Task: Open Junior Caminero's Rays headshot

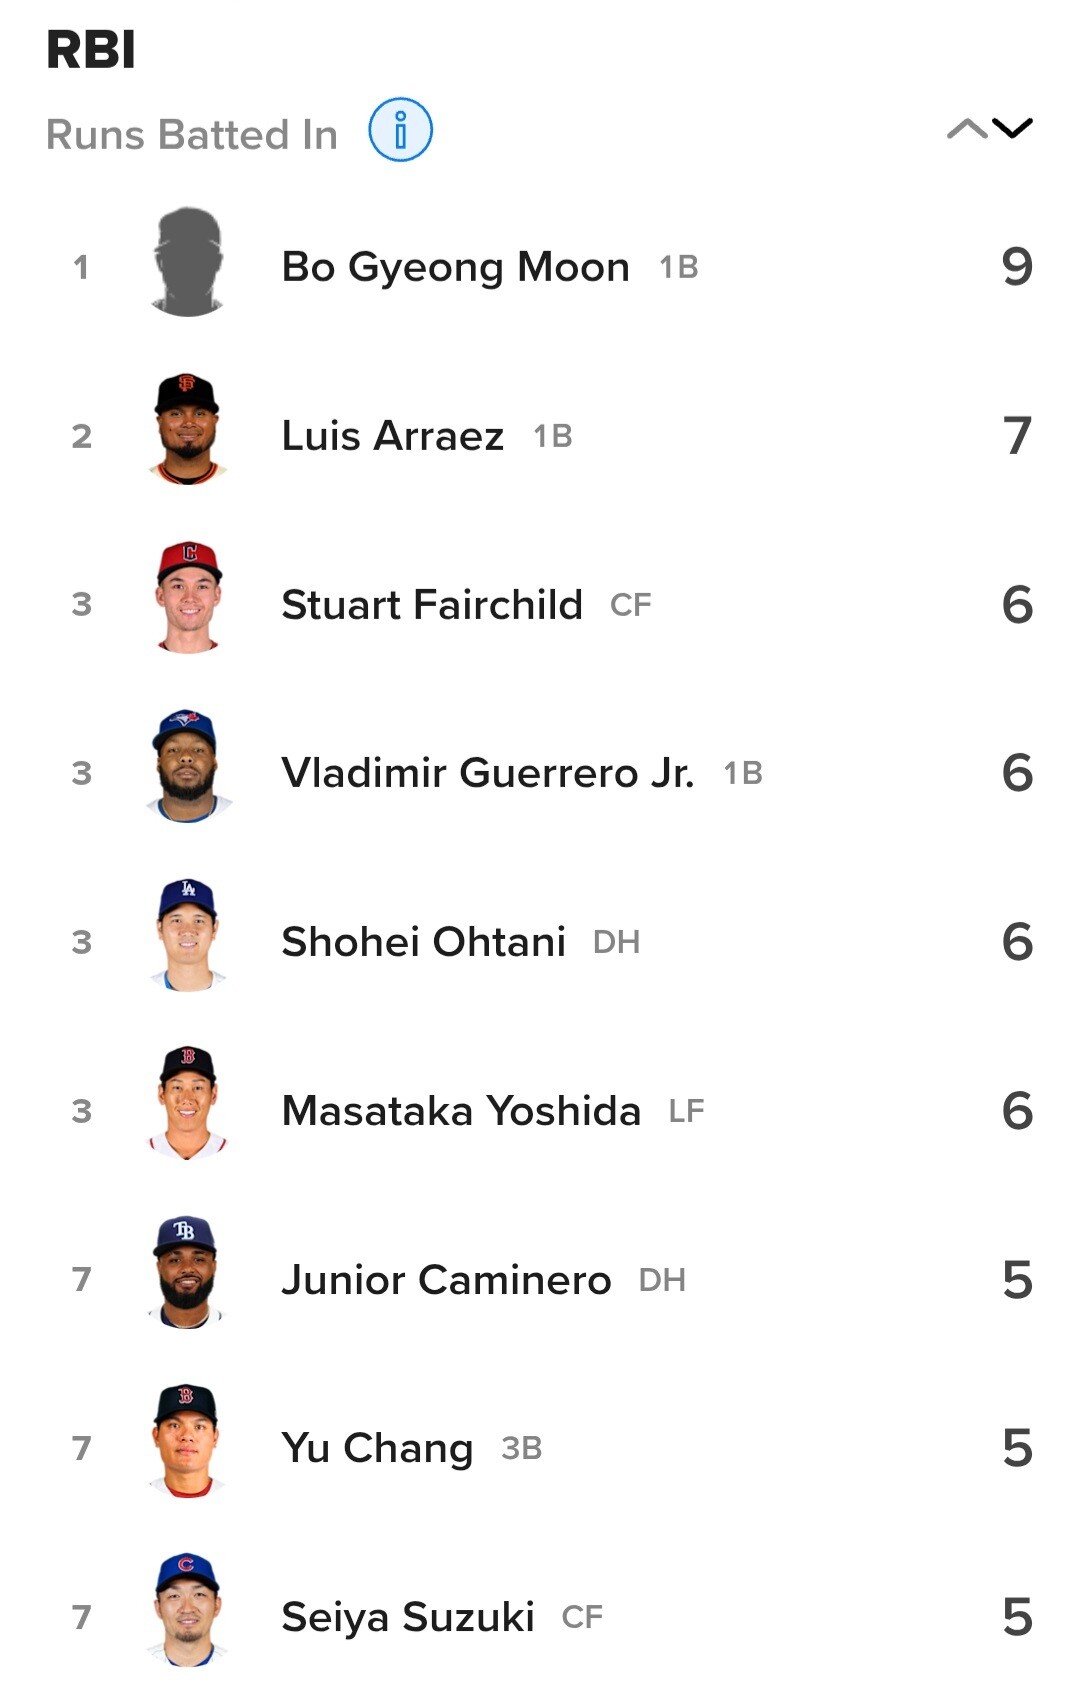Action: tap(188, 1273)
